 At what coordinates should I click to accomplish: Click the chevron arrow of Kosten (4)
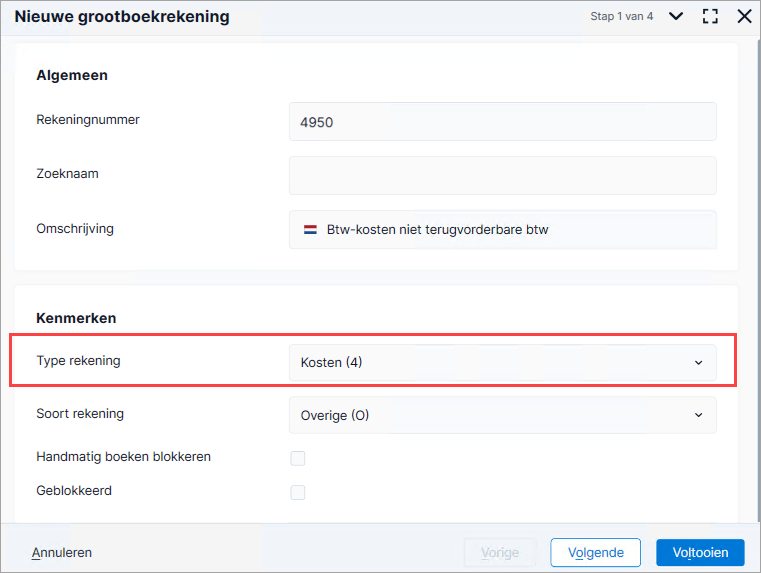pos(698,363)
